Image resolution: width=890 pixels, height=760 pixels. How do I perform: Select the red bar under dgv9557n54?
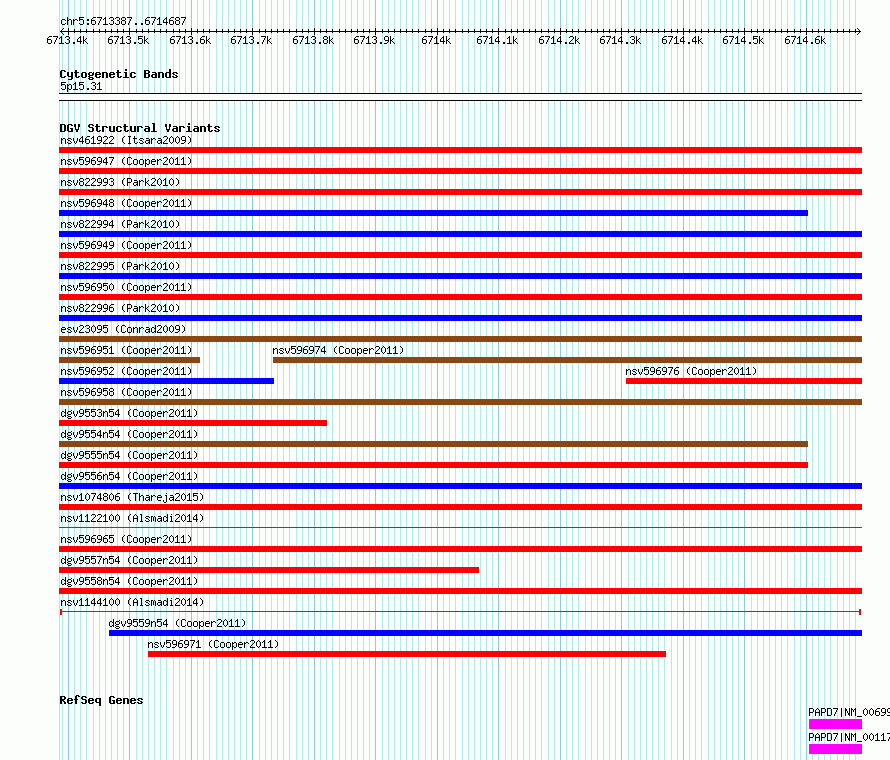pyautogui.click(x=269, y=570)
